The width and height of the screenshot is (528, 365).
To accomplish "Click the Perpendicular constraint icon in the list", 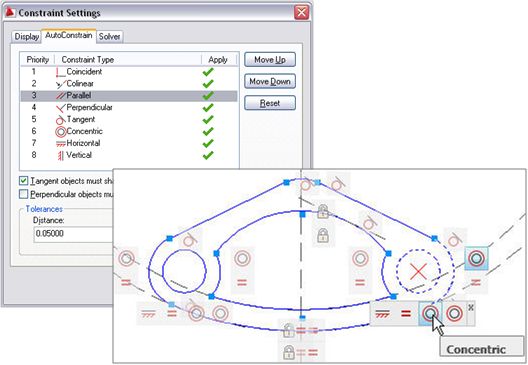I will pos(61,108).
